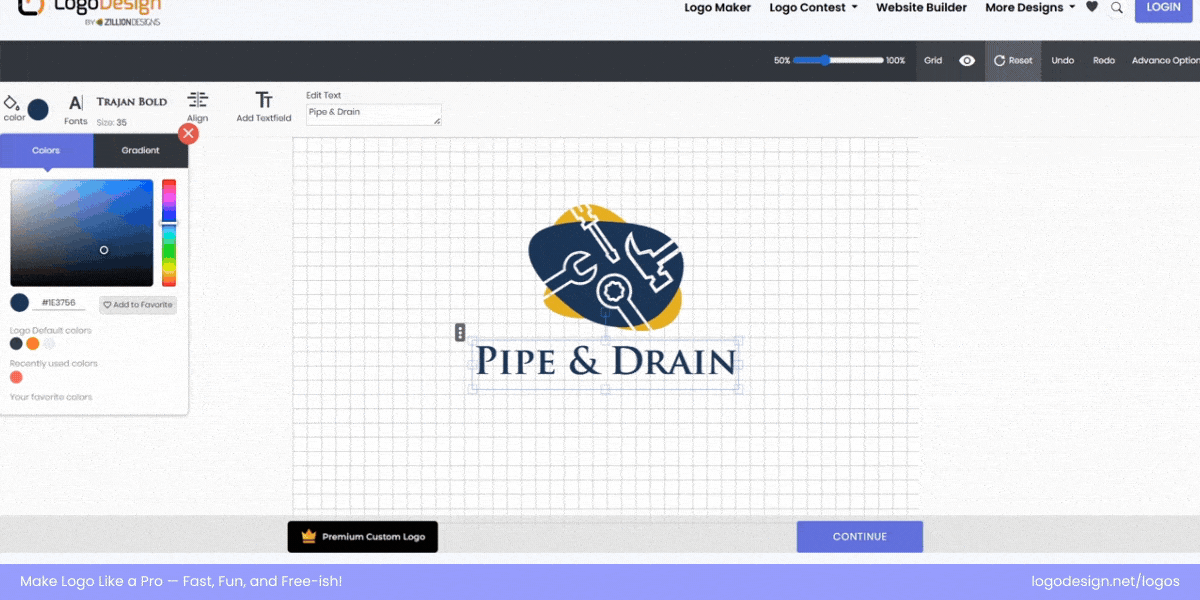Click the rainbow hue slider

point(169,233)
